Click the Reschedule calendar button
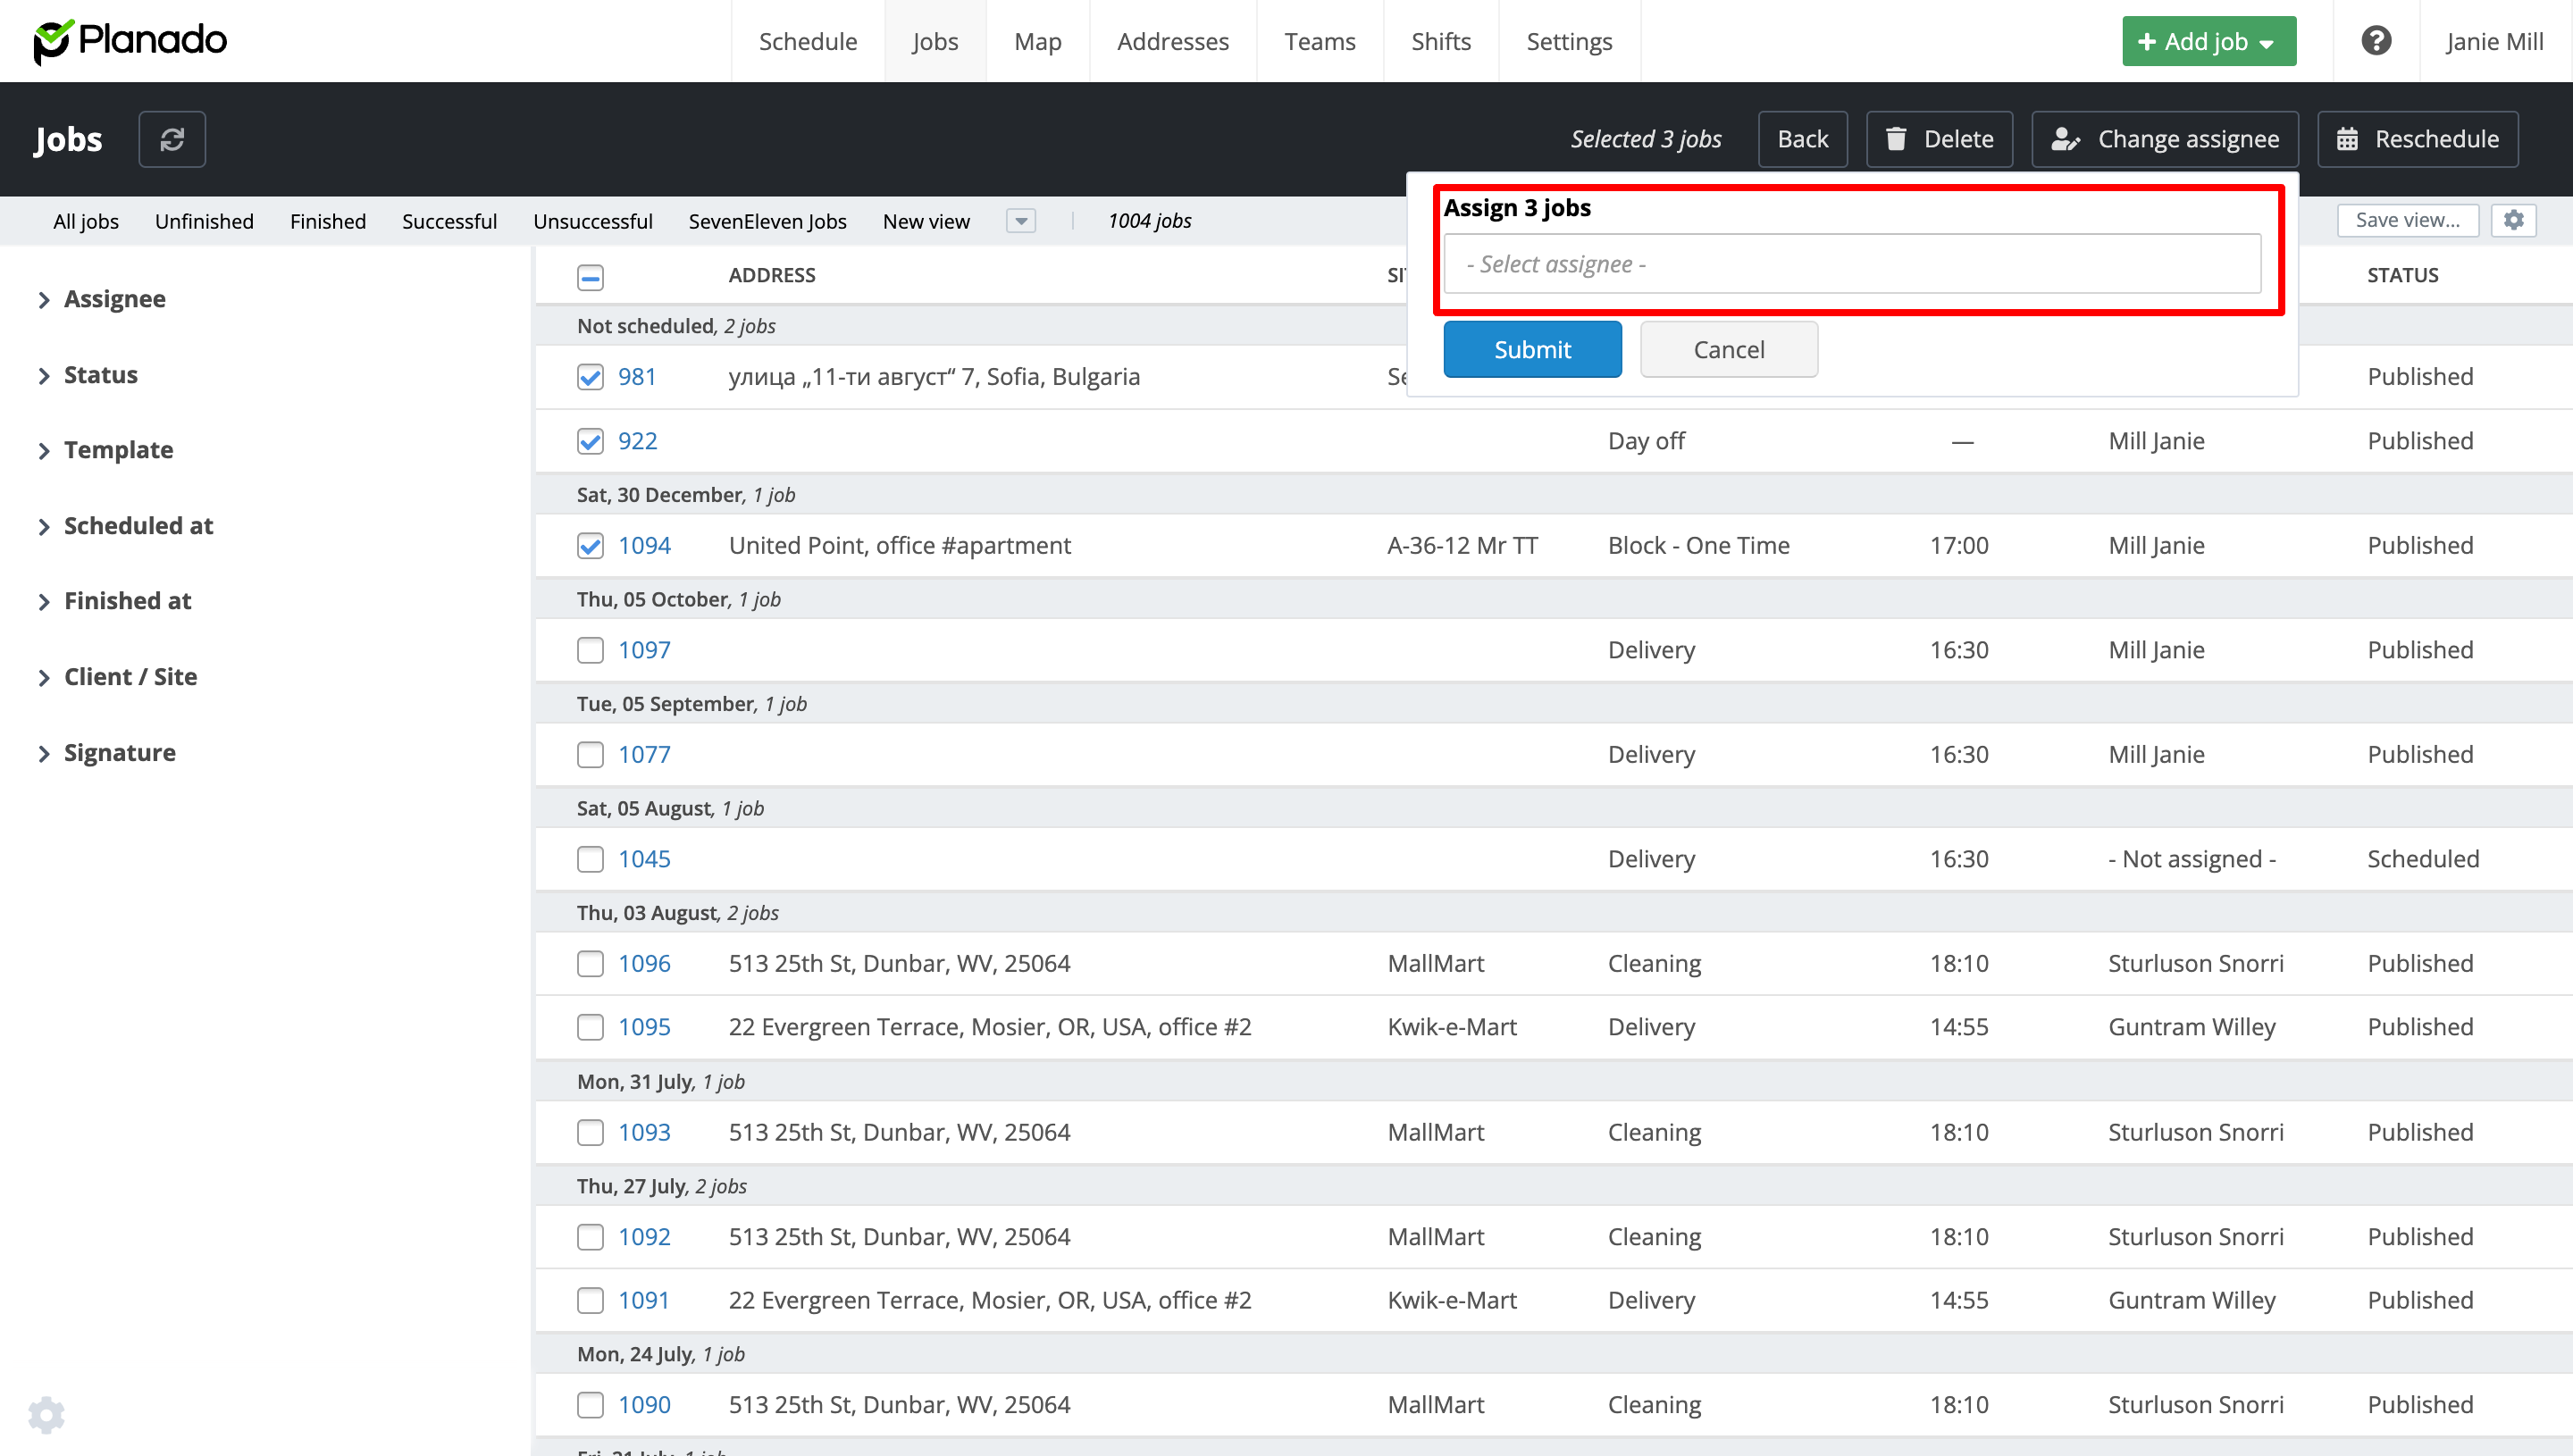The height and width of the screenshot is (1456, 2573). [x=2417, y=139]
